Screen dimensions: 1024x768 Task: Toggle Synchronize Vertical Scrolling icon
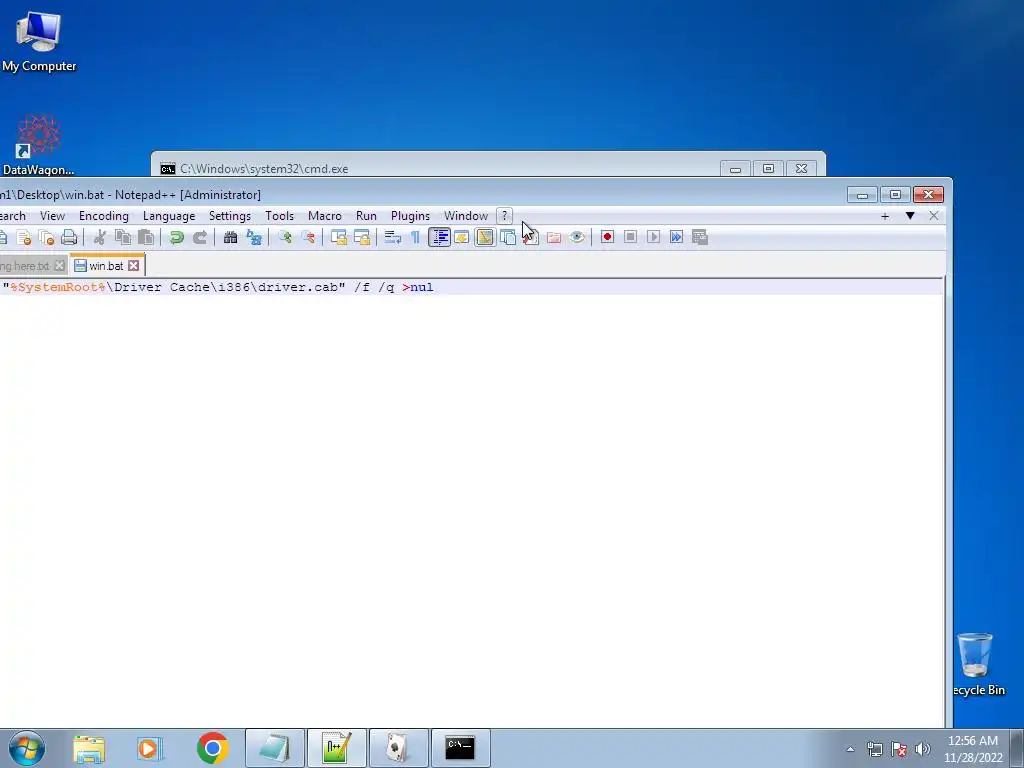338,237
